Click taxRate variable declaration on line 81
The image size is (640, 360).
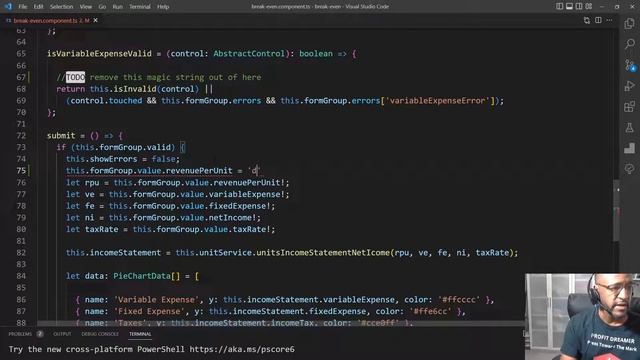[102, 229]
